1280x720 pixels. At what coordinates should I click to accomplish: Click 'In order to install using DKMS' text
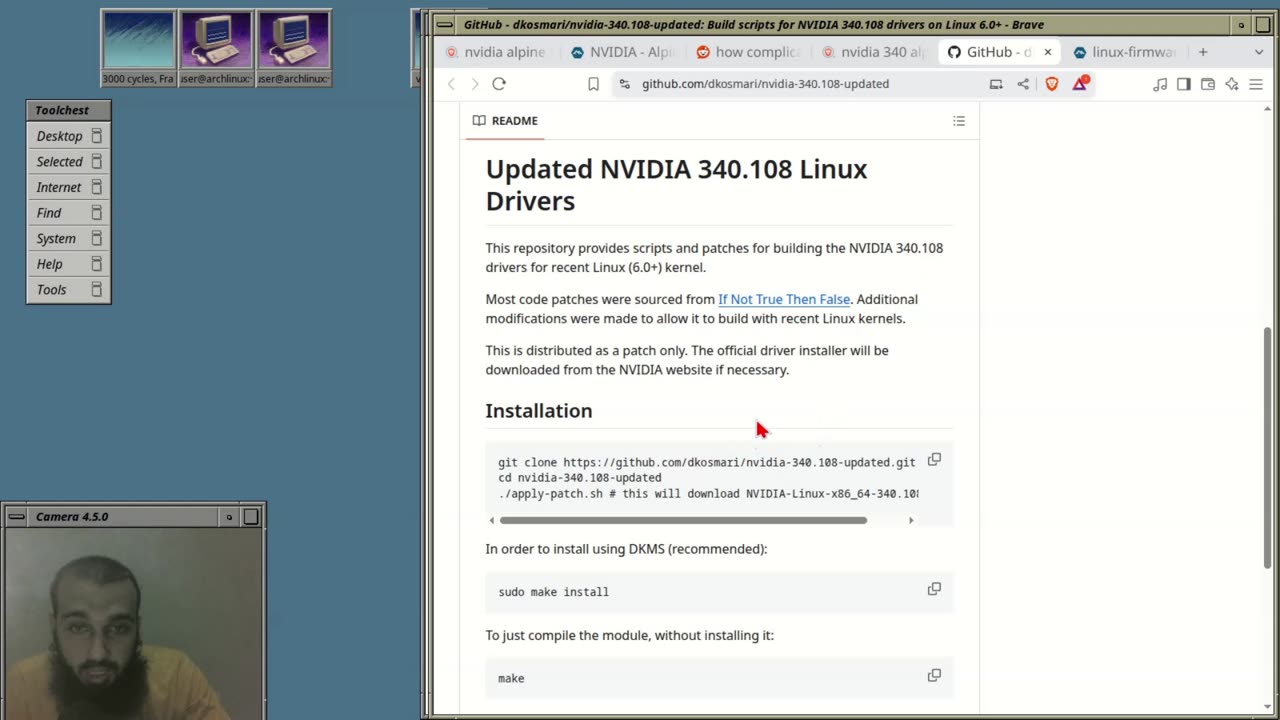626,549
